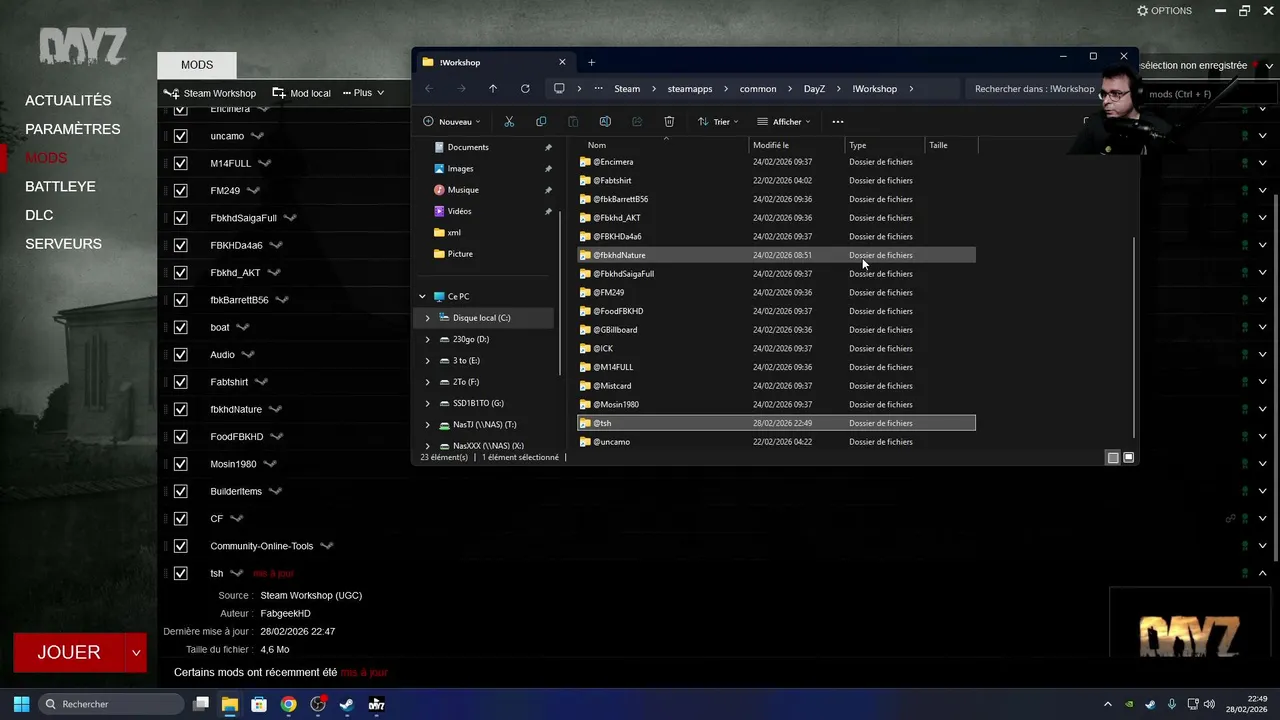This screenshot has height=720, width=1280.
Task: Click the This PC icon in address bar
Action: (559, 89)
